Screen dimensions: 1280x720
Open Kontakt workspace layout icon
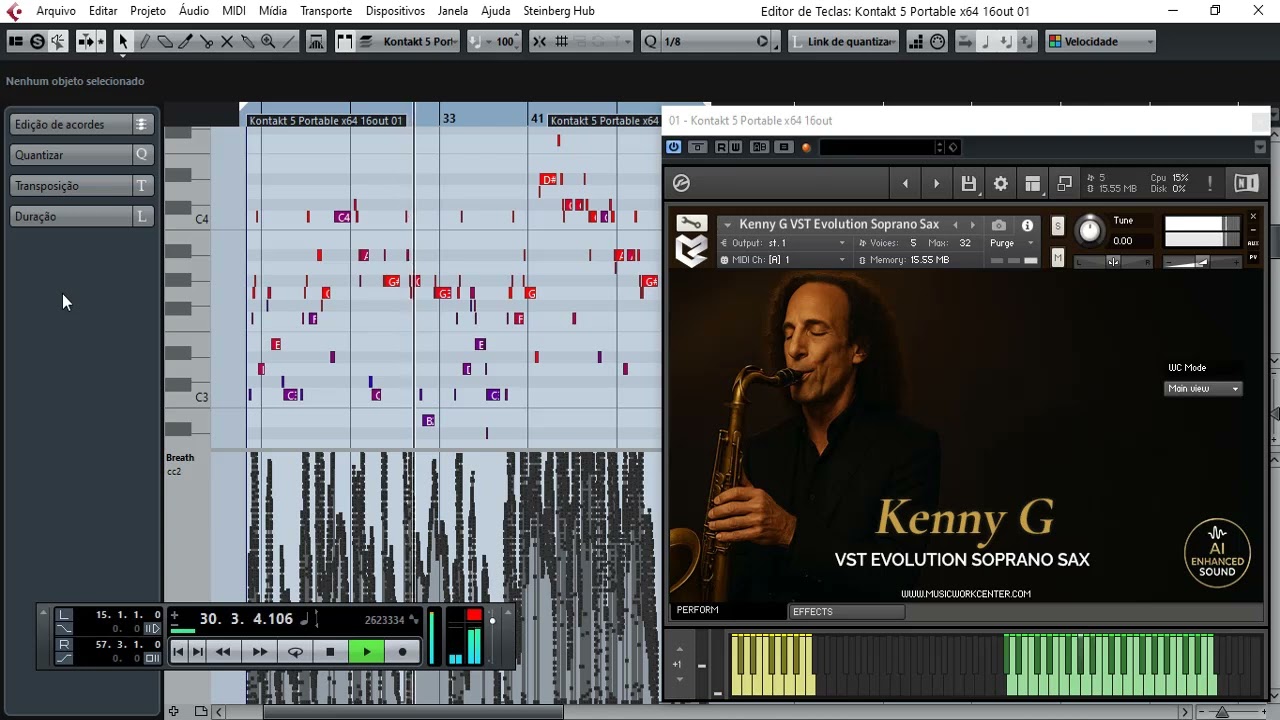pyautogui.click(x=1032, y=183)
